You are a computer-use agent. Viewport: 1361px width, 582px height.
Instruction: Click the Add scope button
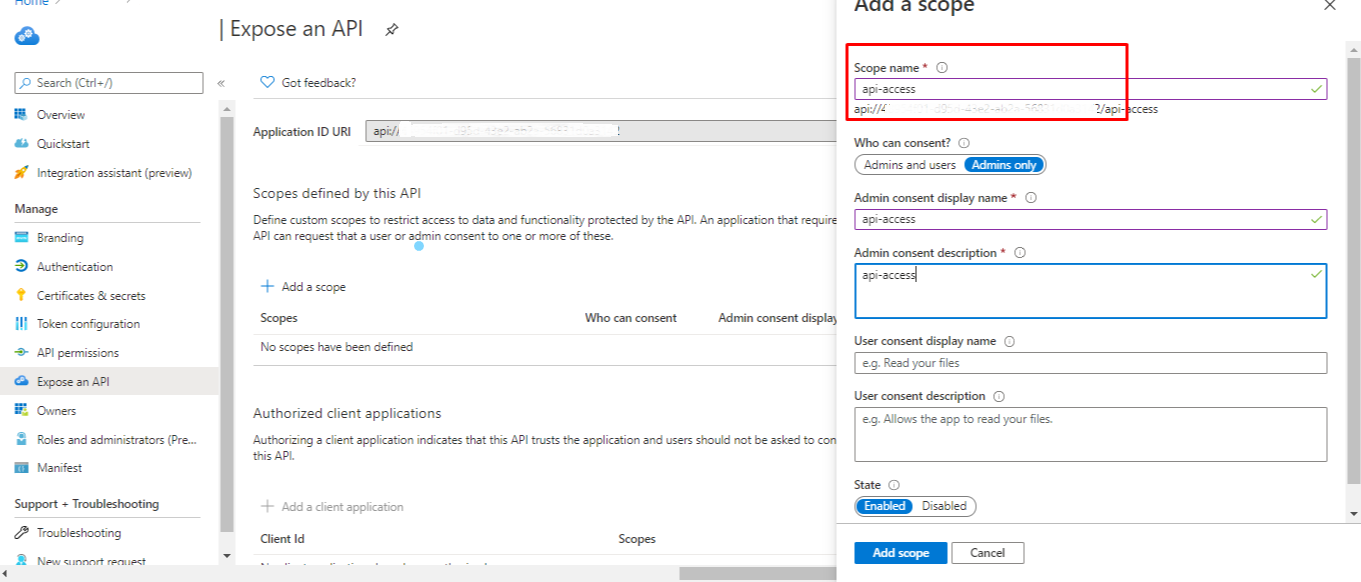point(900,553)
